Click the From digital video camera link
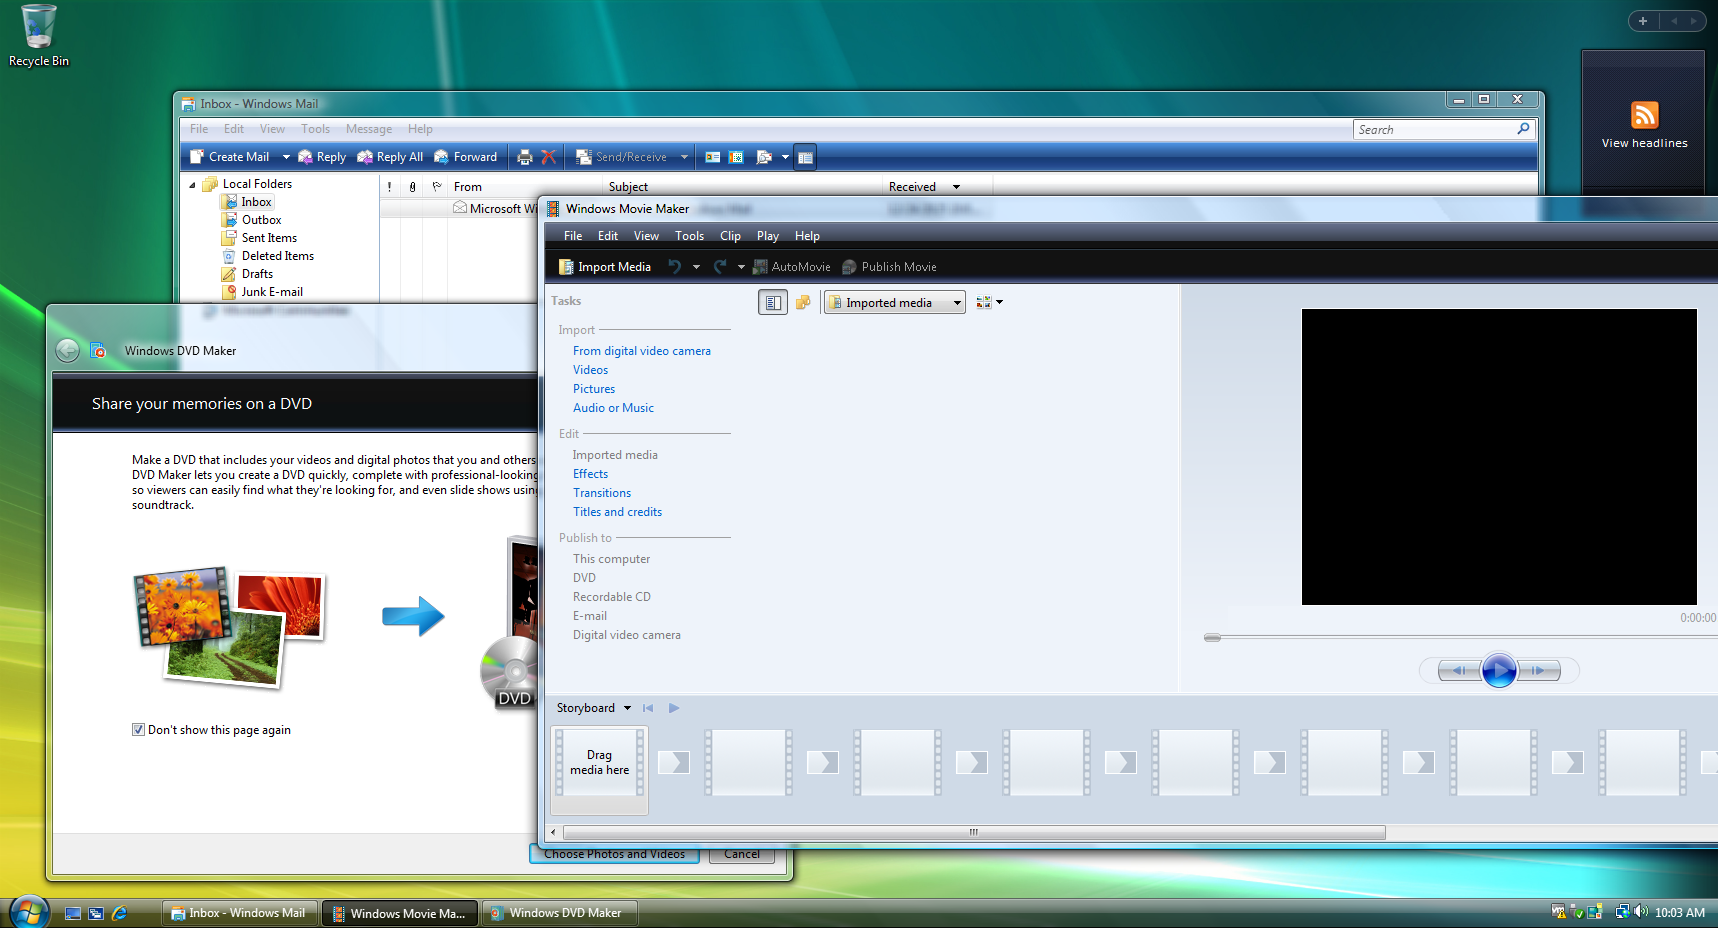1718x928 pixels. pos(641,351)
